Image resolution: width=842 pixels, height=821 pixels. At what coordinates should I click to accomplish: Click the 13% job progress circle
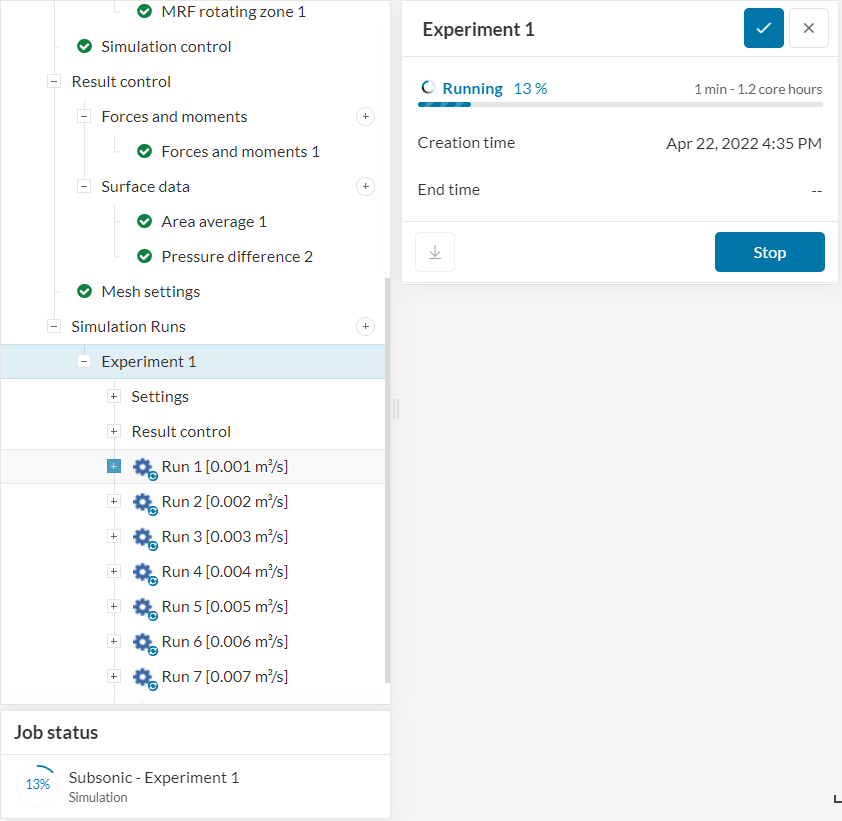38,785
